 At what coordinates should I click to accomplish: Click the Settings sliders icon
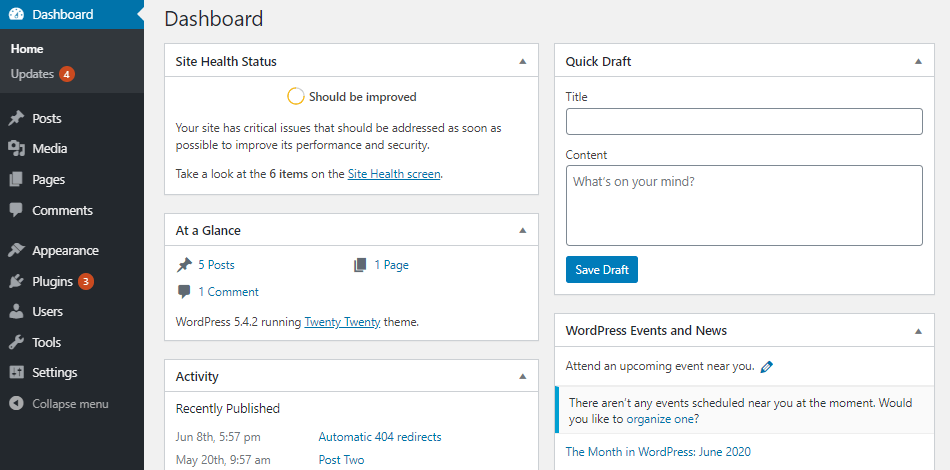16,372
